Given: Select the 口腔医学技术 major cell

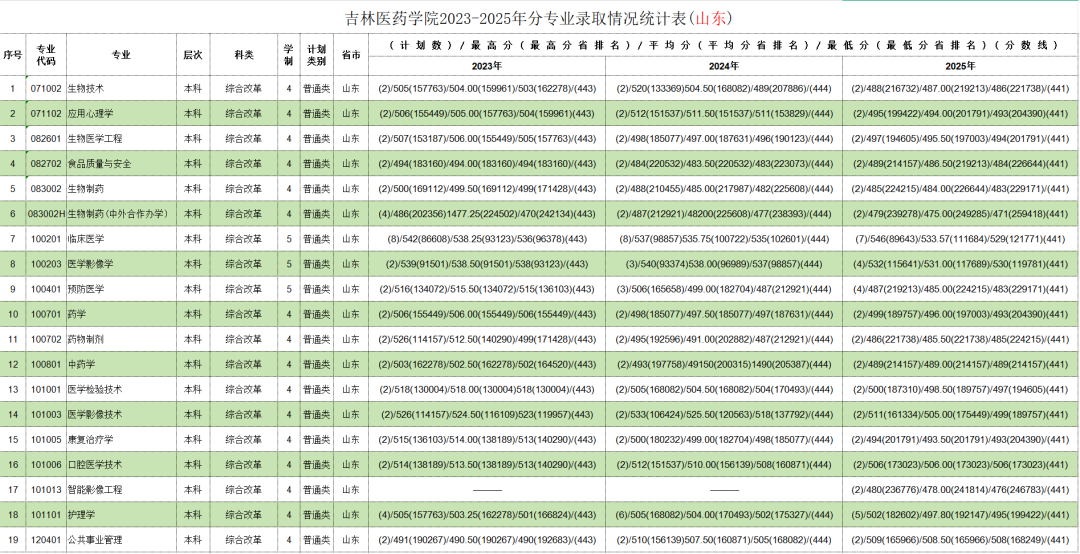Looking at the screenshot, I should point(121,464).
